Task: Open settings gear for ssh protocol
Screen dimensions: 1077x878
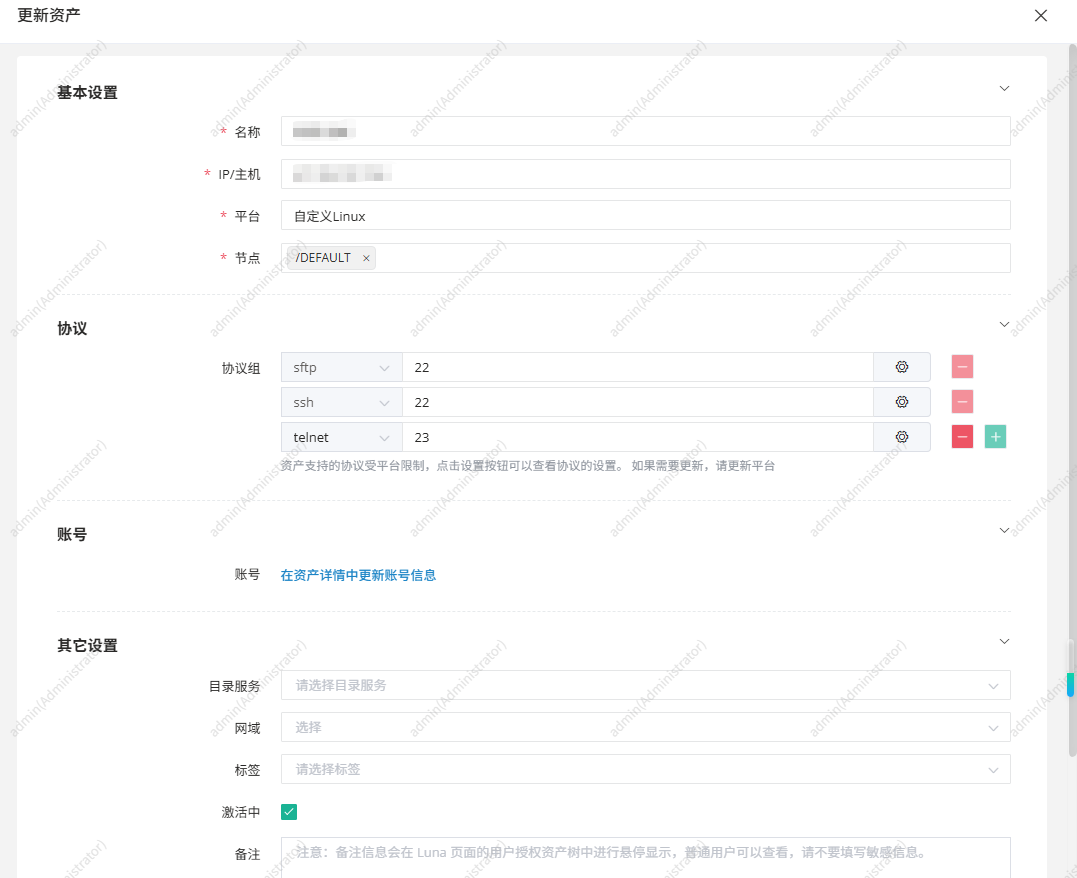Action: pyautogui.click(x=901, y=402)
